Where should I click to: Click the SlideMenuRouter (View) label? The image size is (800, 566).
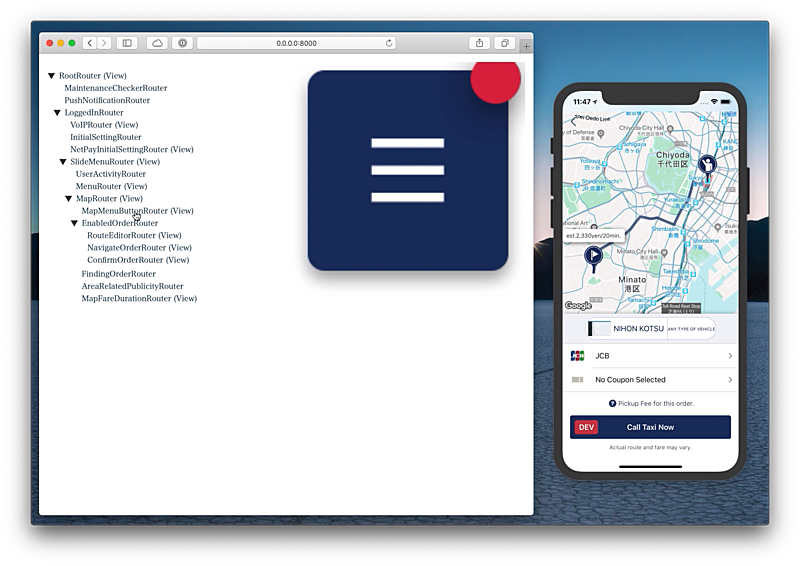coord(115,161)
